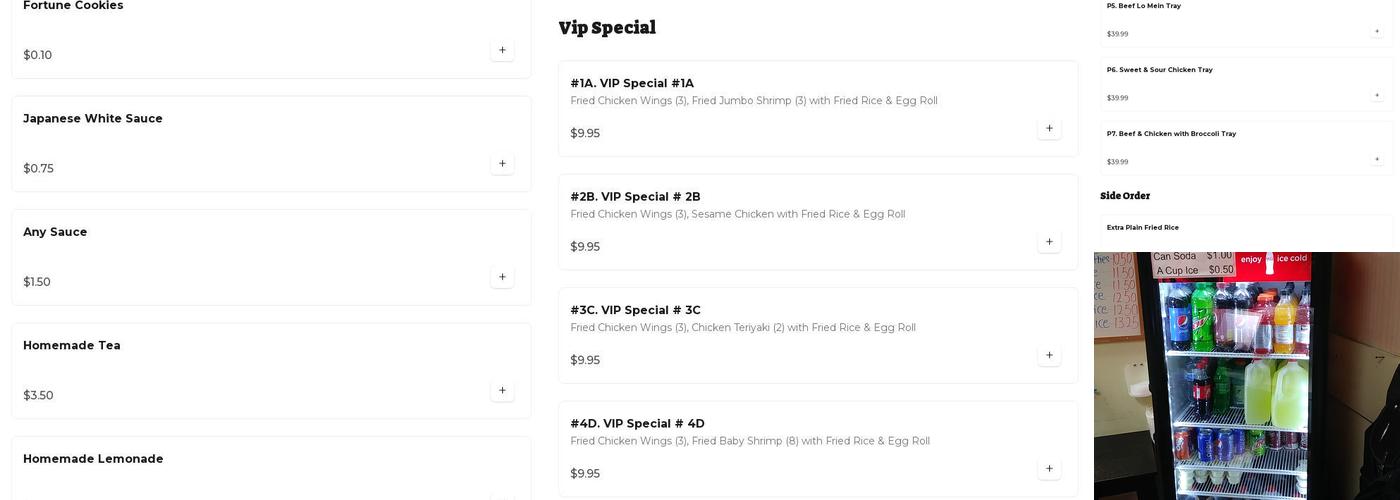1400x500 pixels.
Task: Add P6 Sweet & Sour Chicken Tray
Action: (x=1376, y=95)
